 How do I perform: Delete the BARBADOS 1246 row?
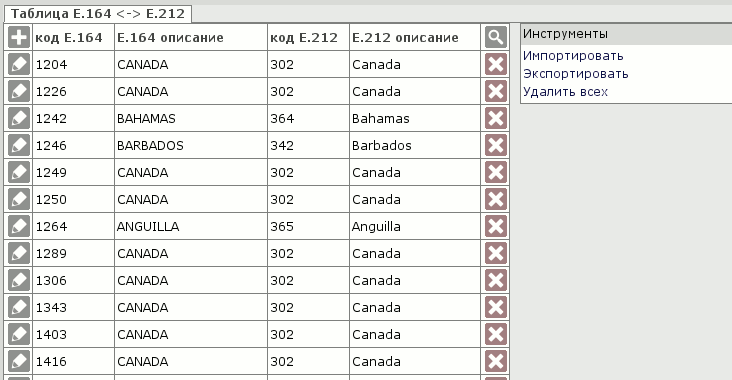(496, 145)
